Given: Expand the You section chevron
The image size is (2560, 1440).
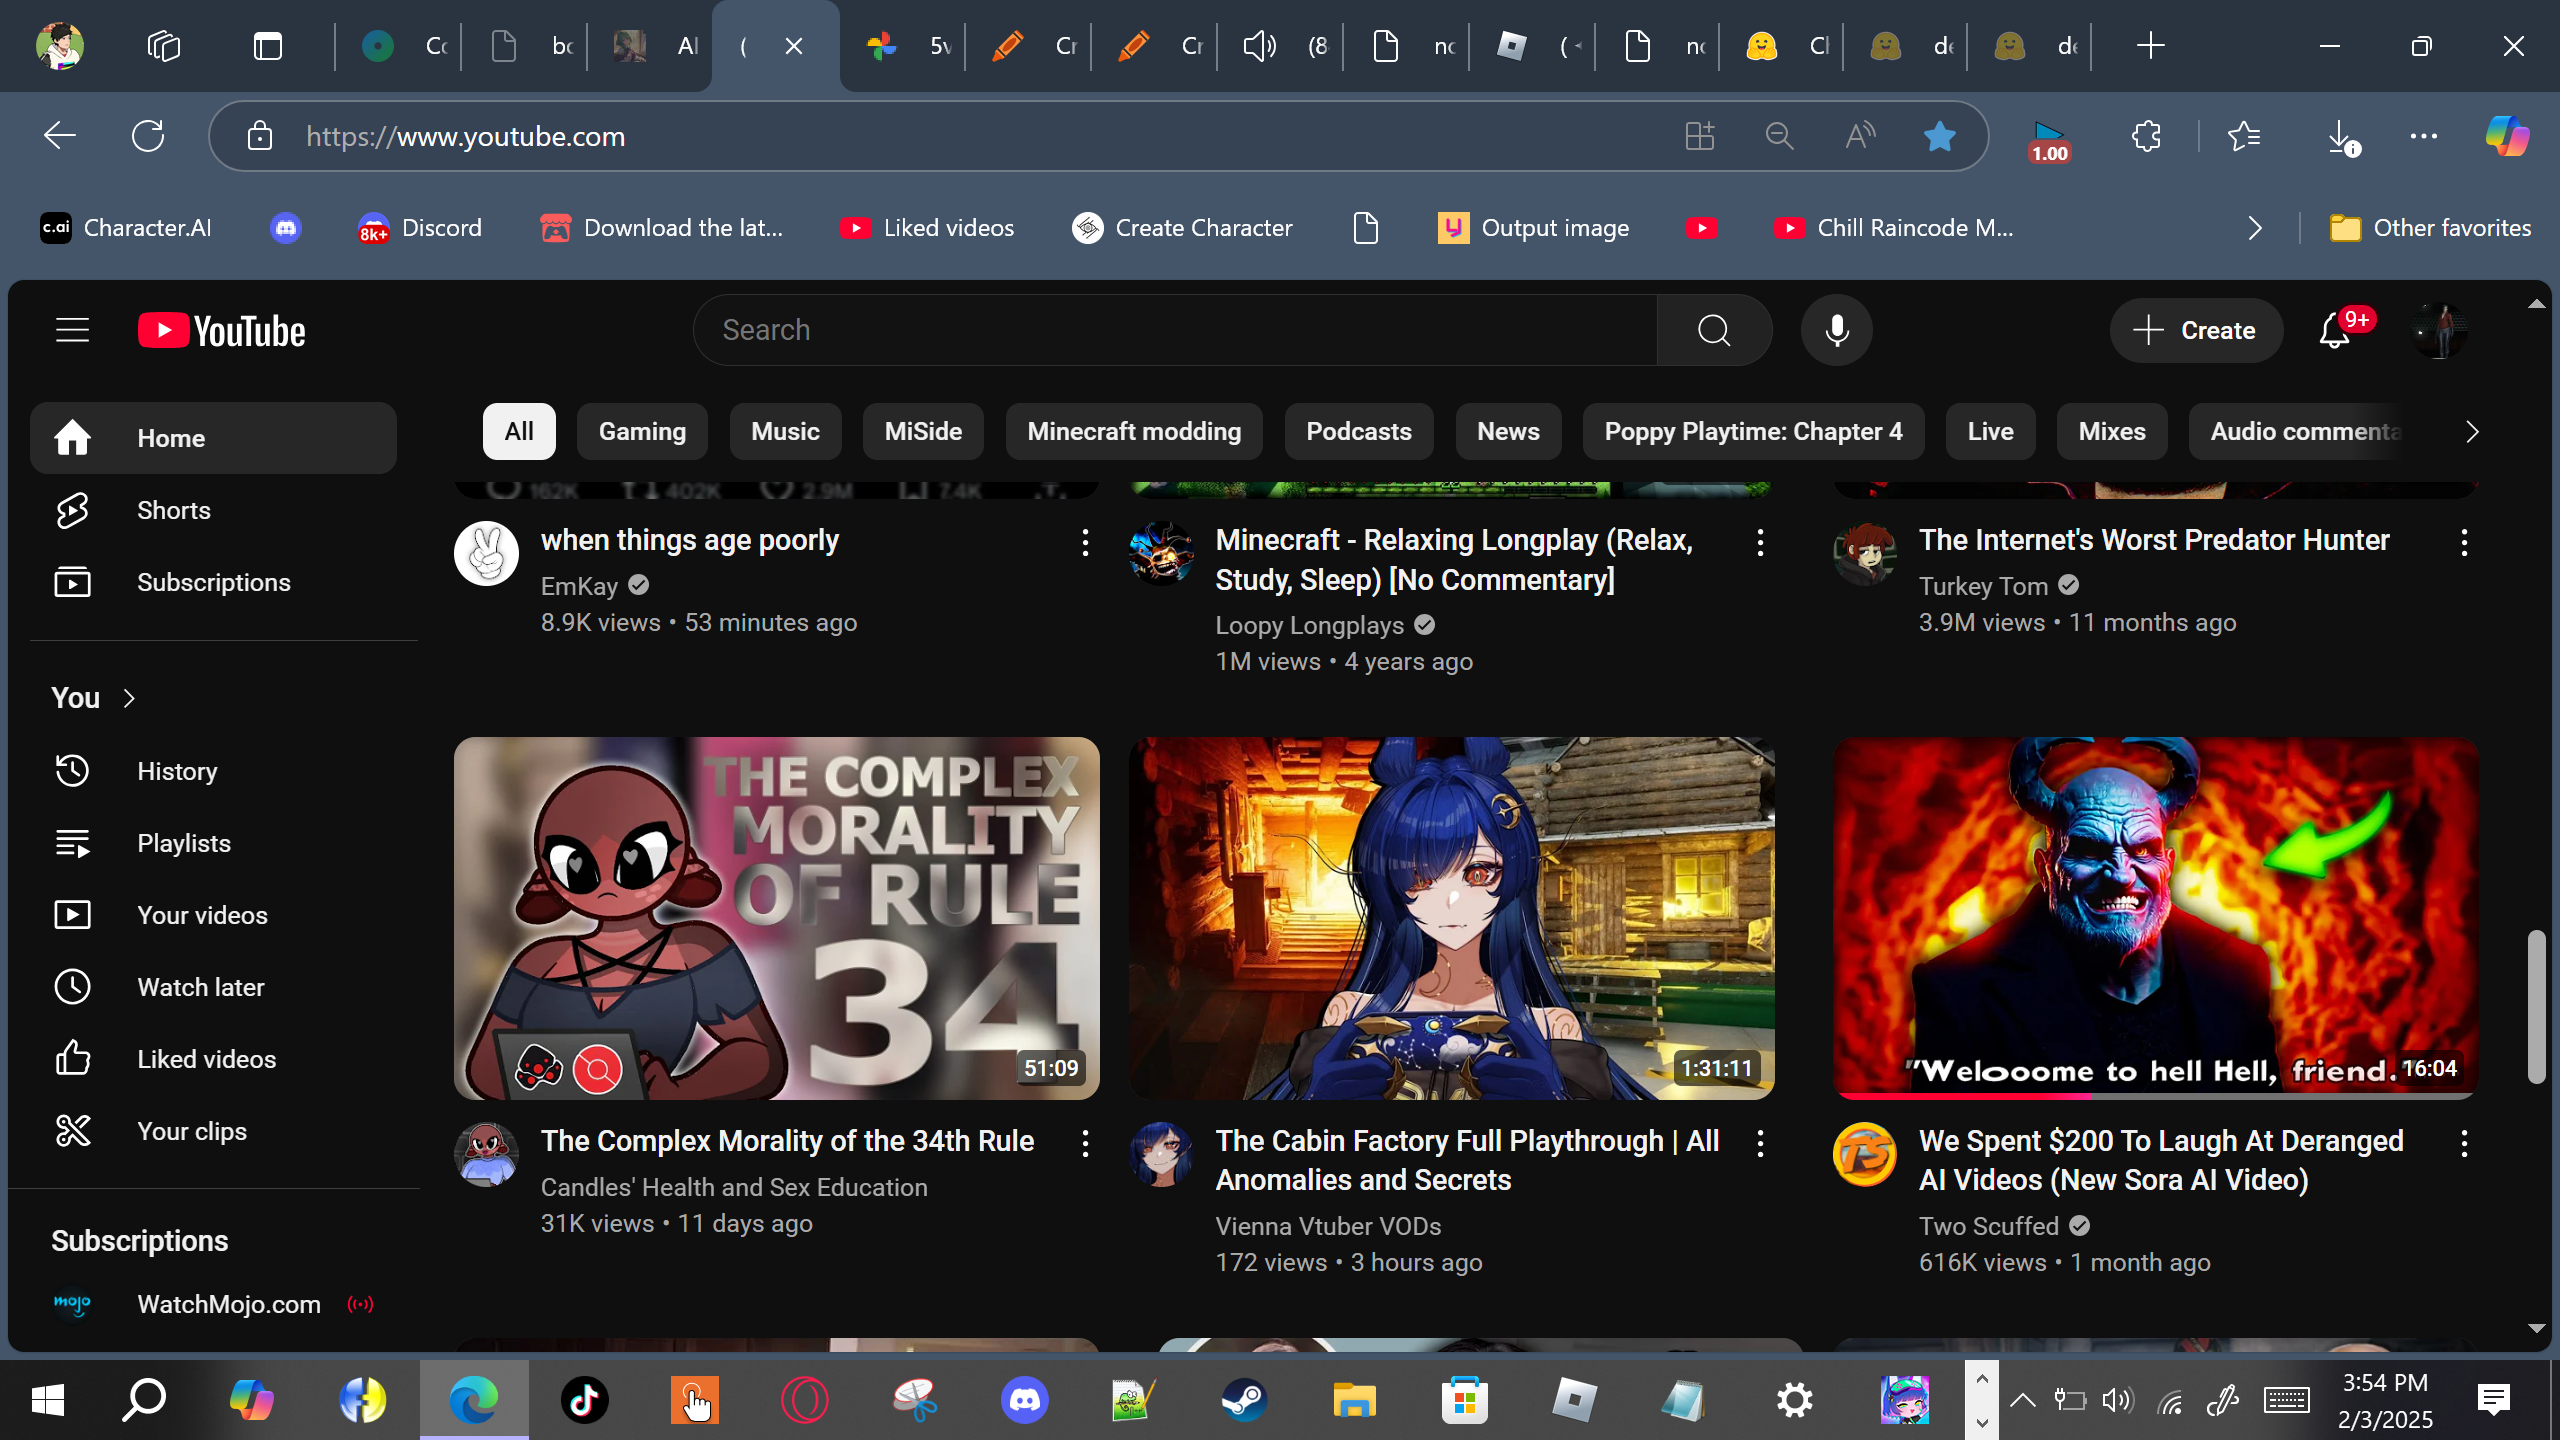Looking at the screenshot, I should (x=129, y=698).
